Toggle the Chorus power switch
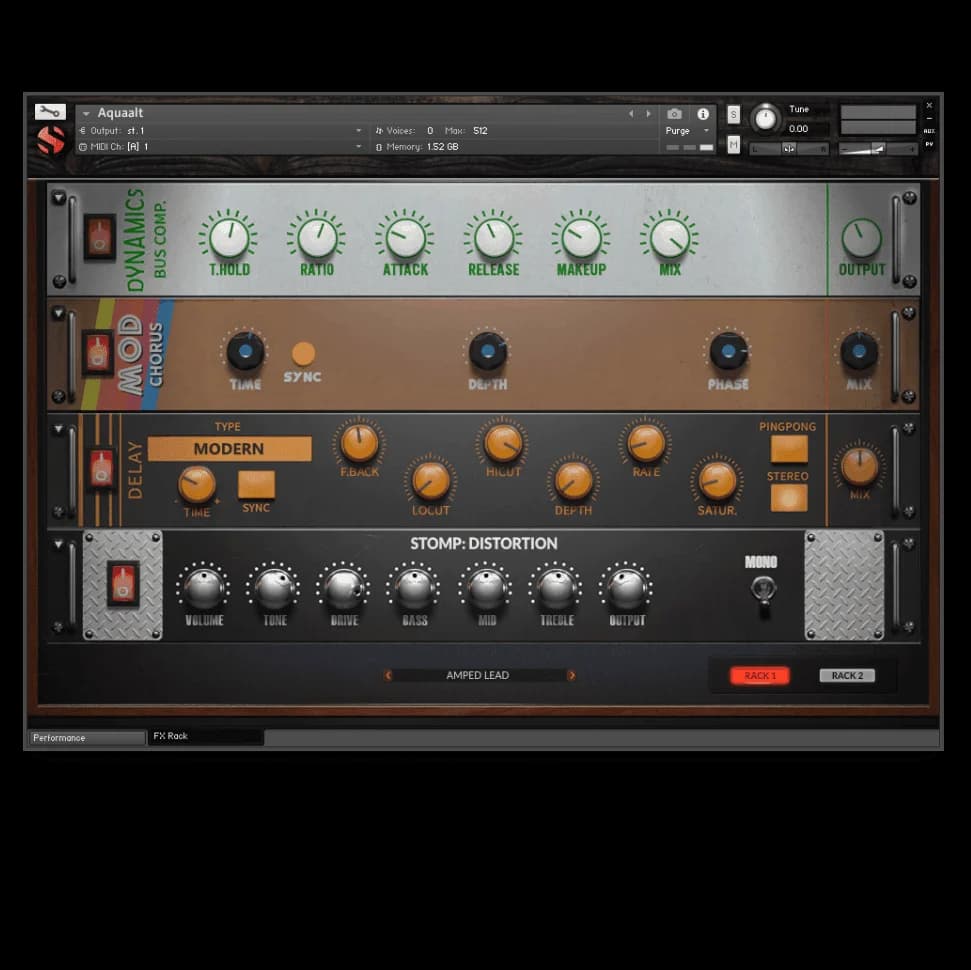971x970 pixels. (97, 353)
